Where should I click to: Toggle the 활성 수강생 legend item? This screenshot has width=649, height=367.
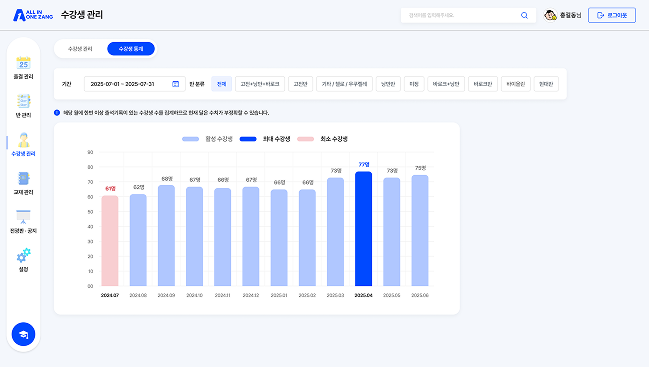click(207, 139)
